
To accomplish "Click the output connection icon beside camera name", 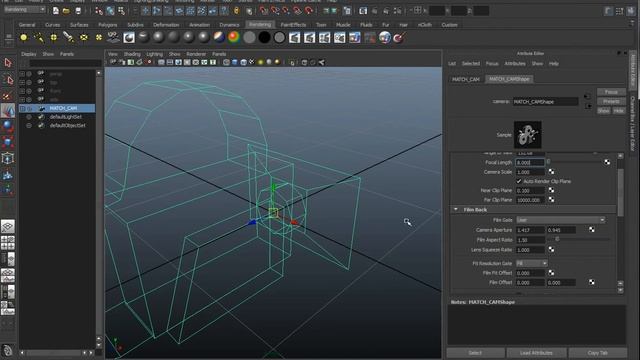I will 588,106.
